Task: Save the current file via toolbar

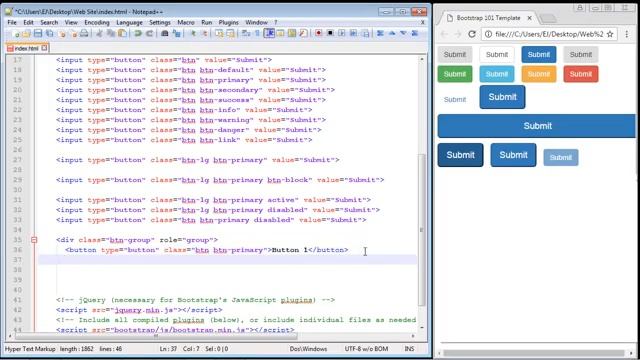Action: point(38,33)
